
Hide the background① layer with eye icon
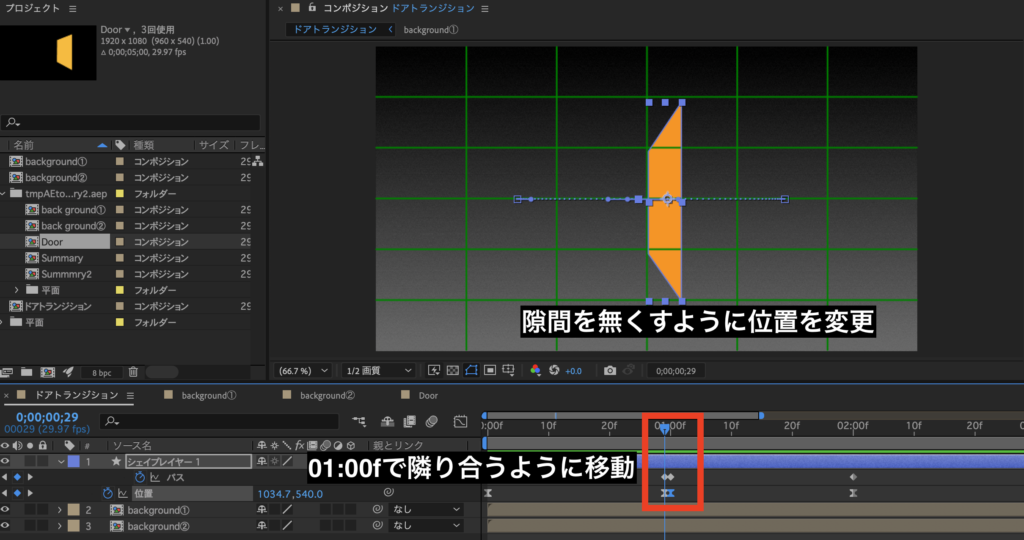pos(7,510)
